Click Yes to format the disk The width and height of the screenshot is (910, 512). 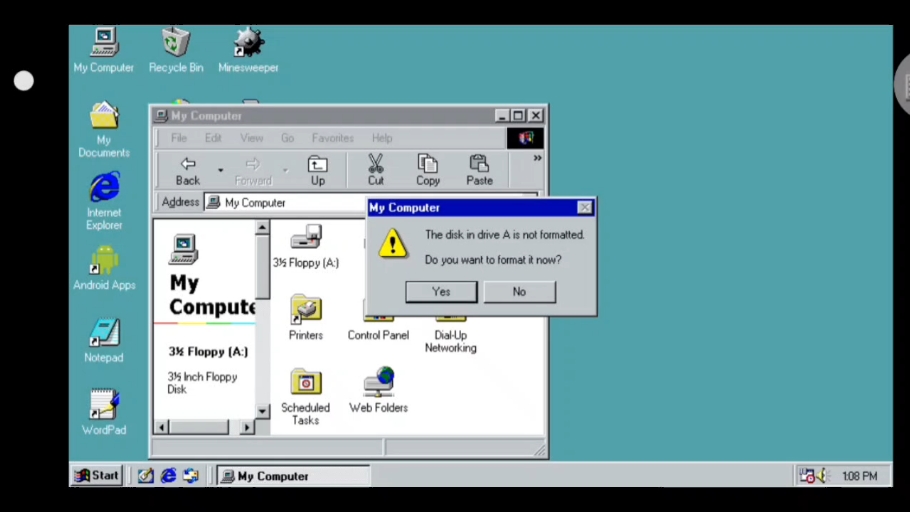[441, 292]
